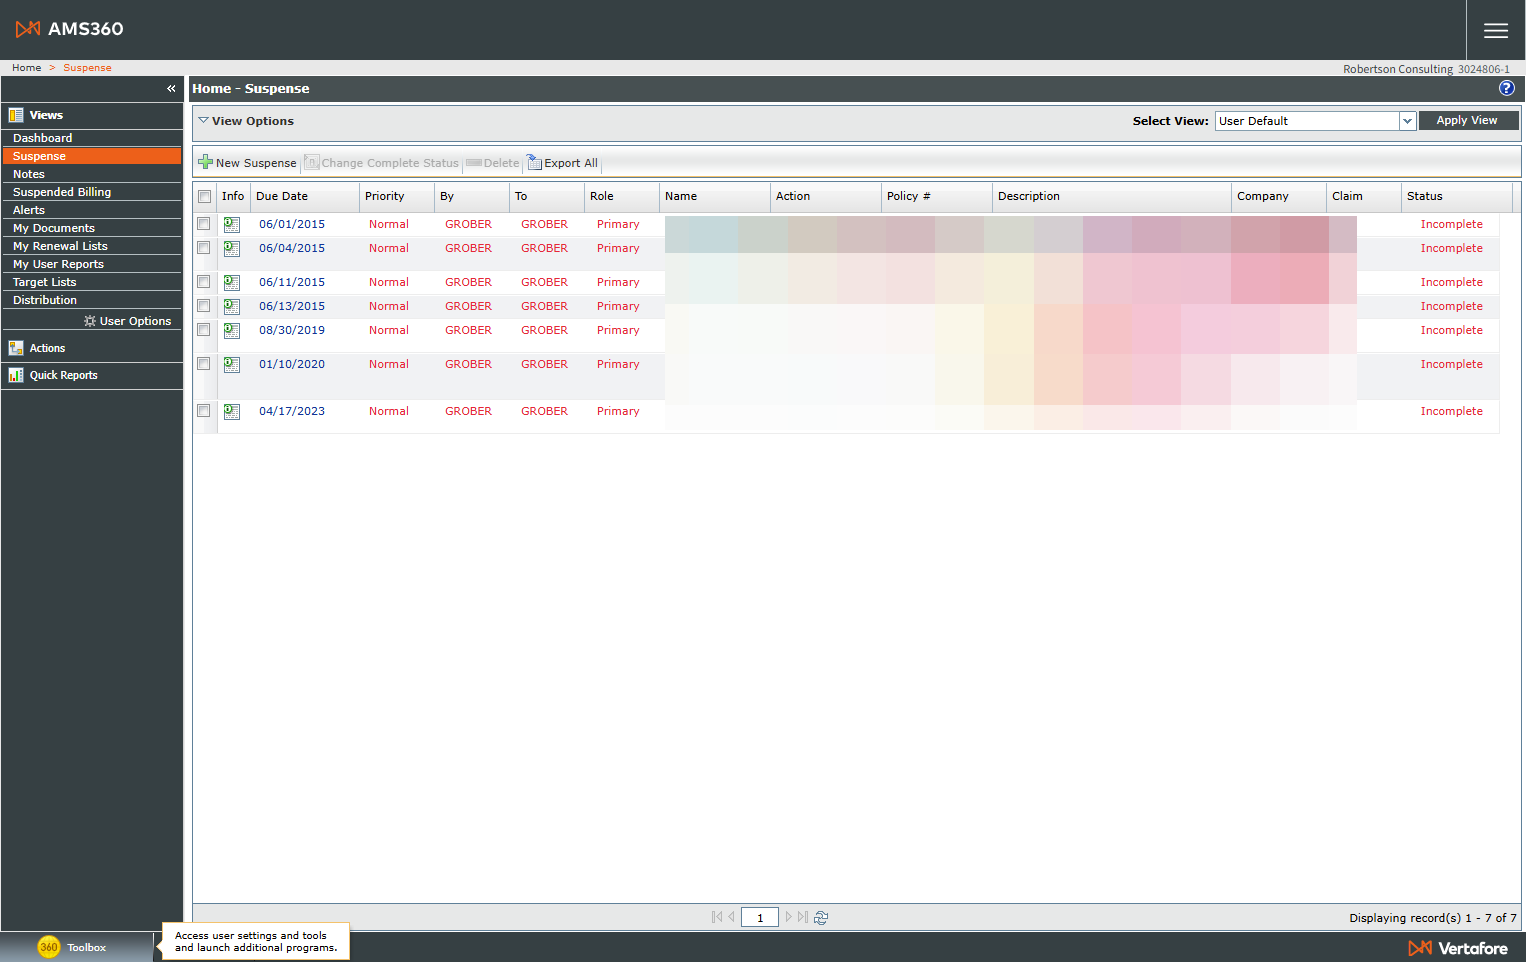Follow the Home breadcrumb link

point(27,68)
